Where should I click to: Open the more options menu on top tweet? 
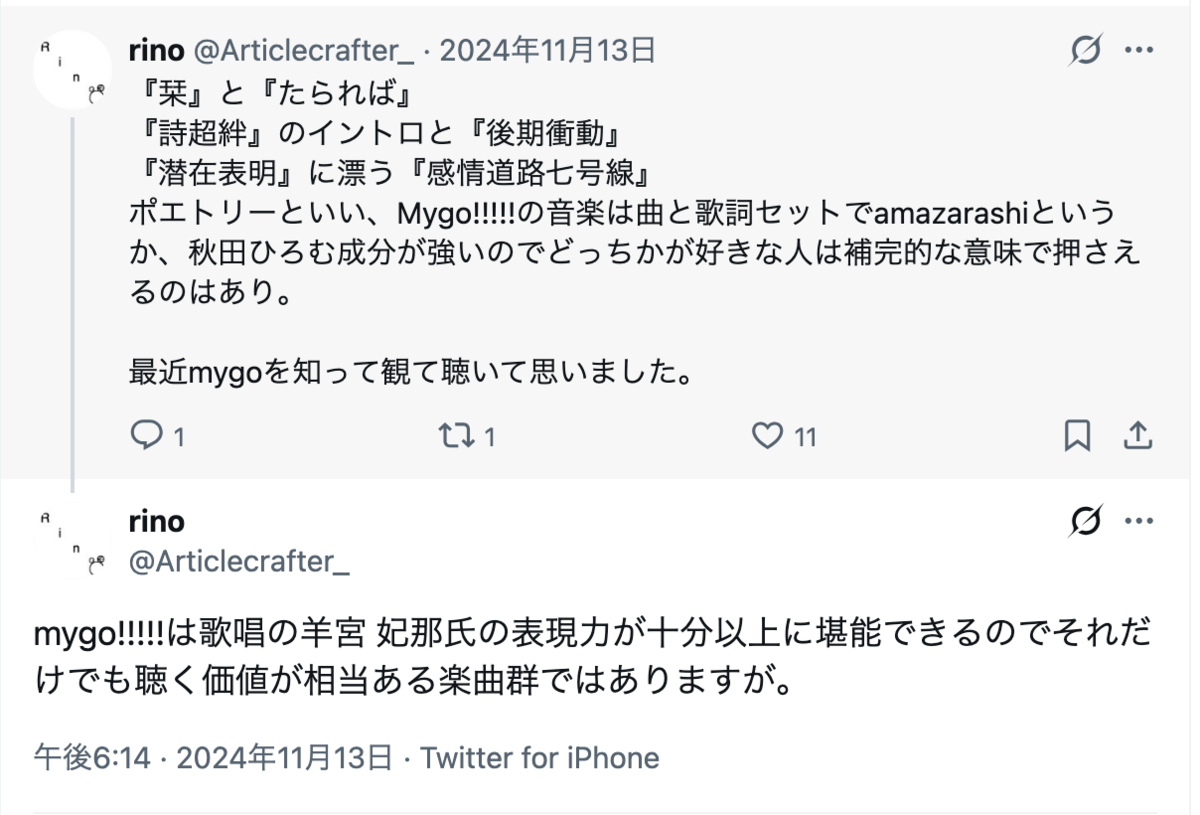coord(1139,49)
